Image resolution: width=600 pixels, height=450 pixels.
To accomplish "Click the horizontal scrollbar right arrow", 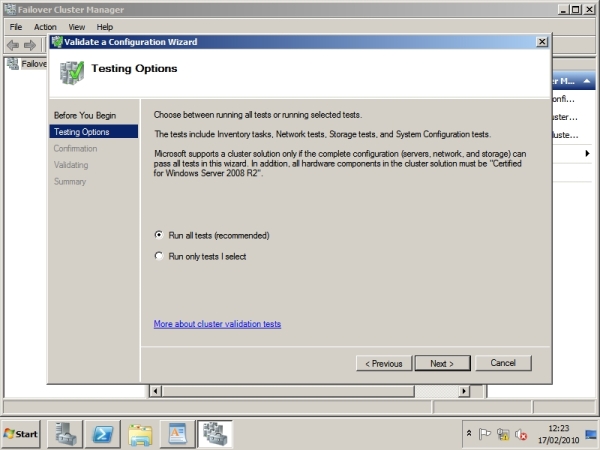I will [464, 391].
